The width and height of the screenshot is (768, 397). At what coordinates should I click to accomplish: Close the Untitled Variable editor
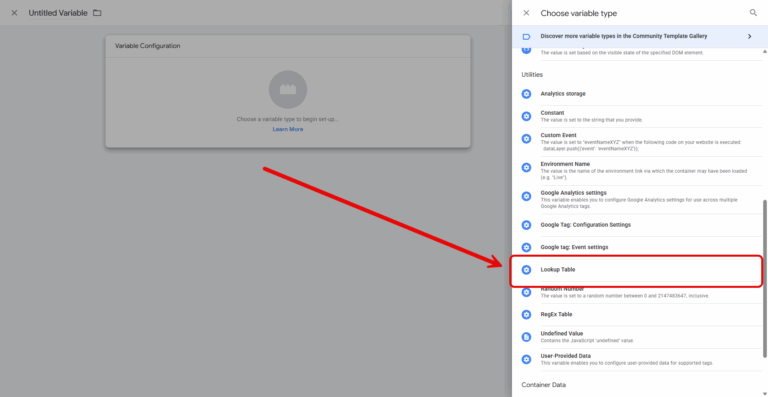[14, 13]
